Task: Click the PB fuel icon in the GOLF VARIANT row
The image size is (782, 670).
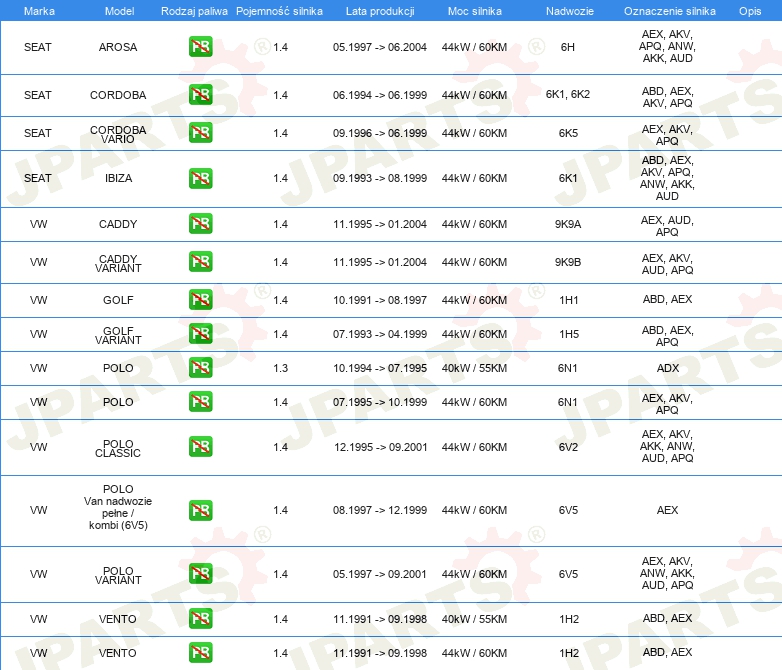Action: coord(200,334)
